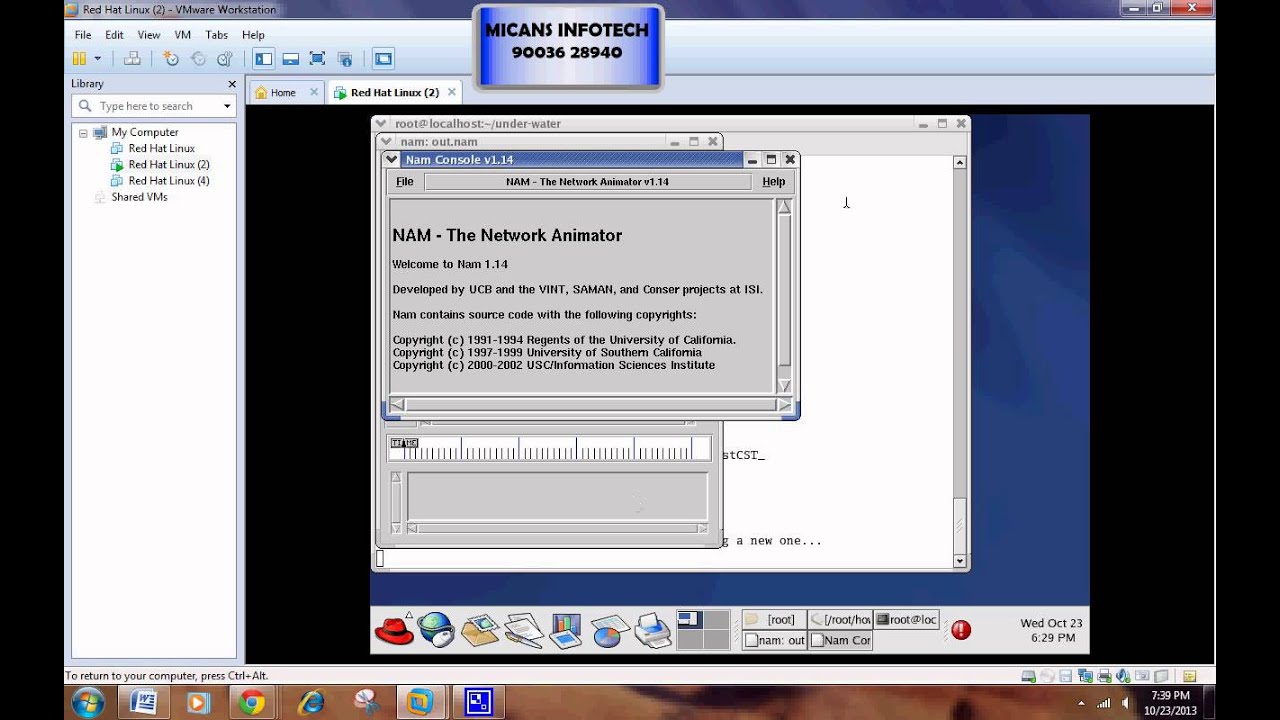Open Google Chrome from the Windows taskbar

coord(252,702)
